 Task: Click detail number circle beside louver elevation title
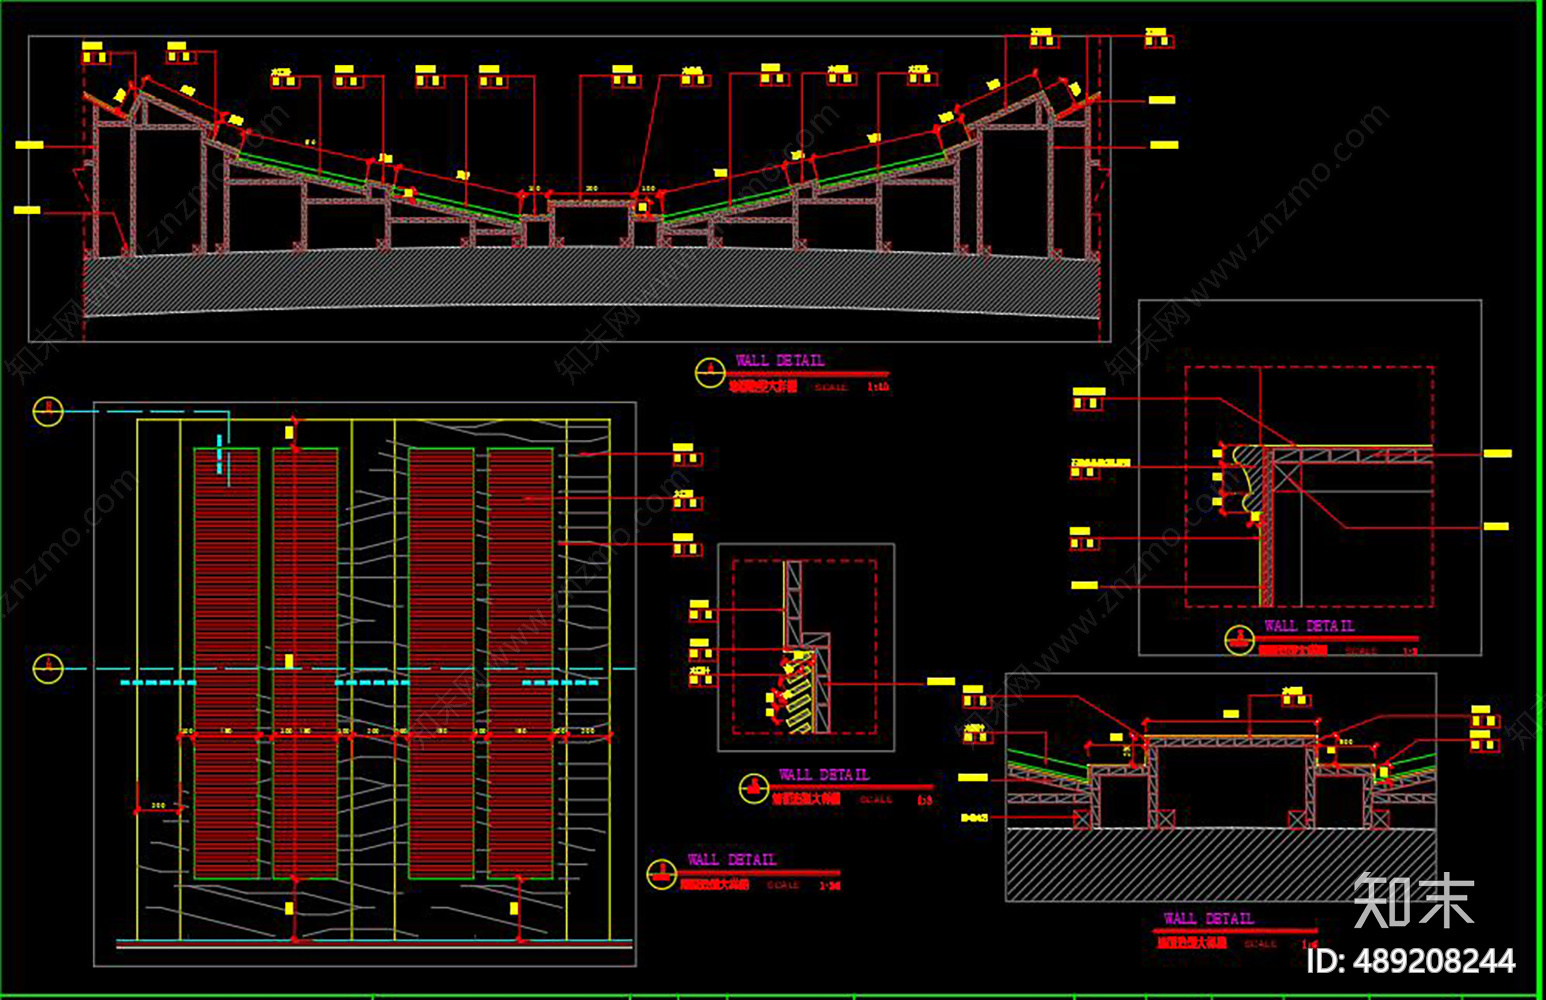(661, 874)
